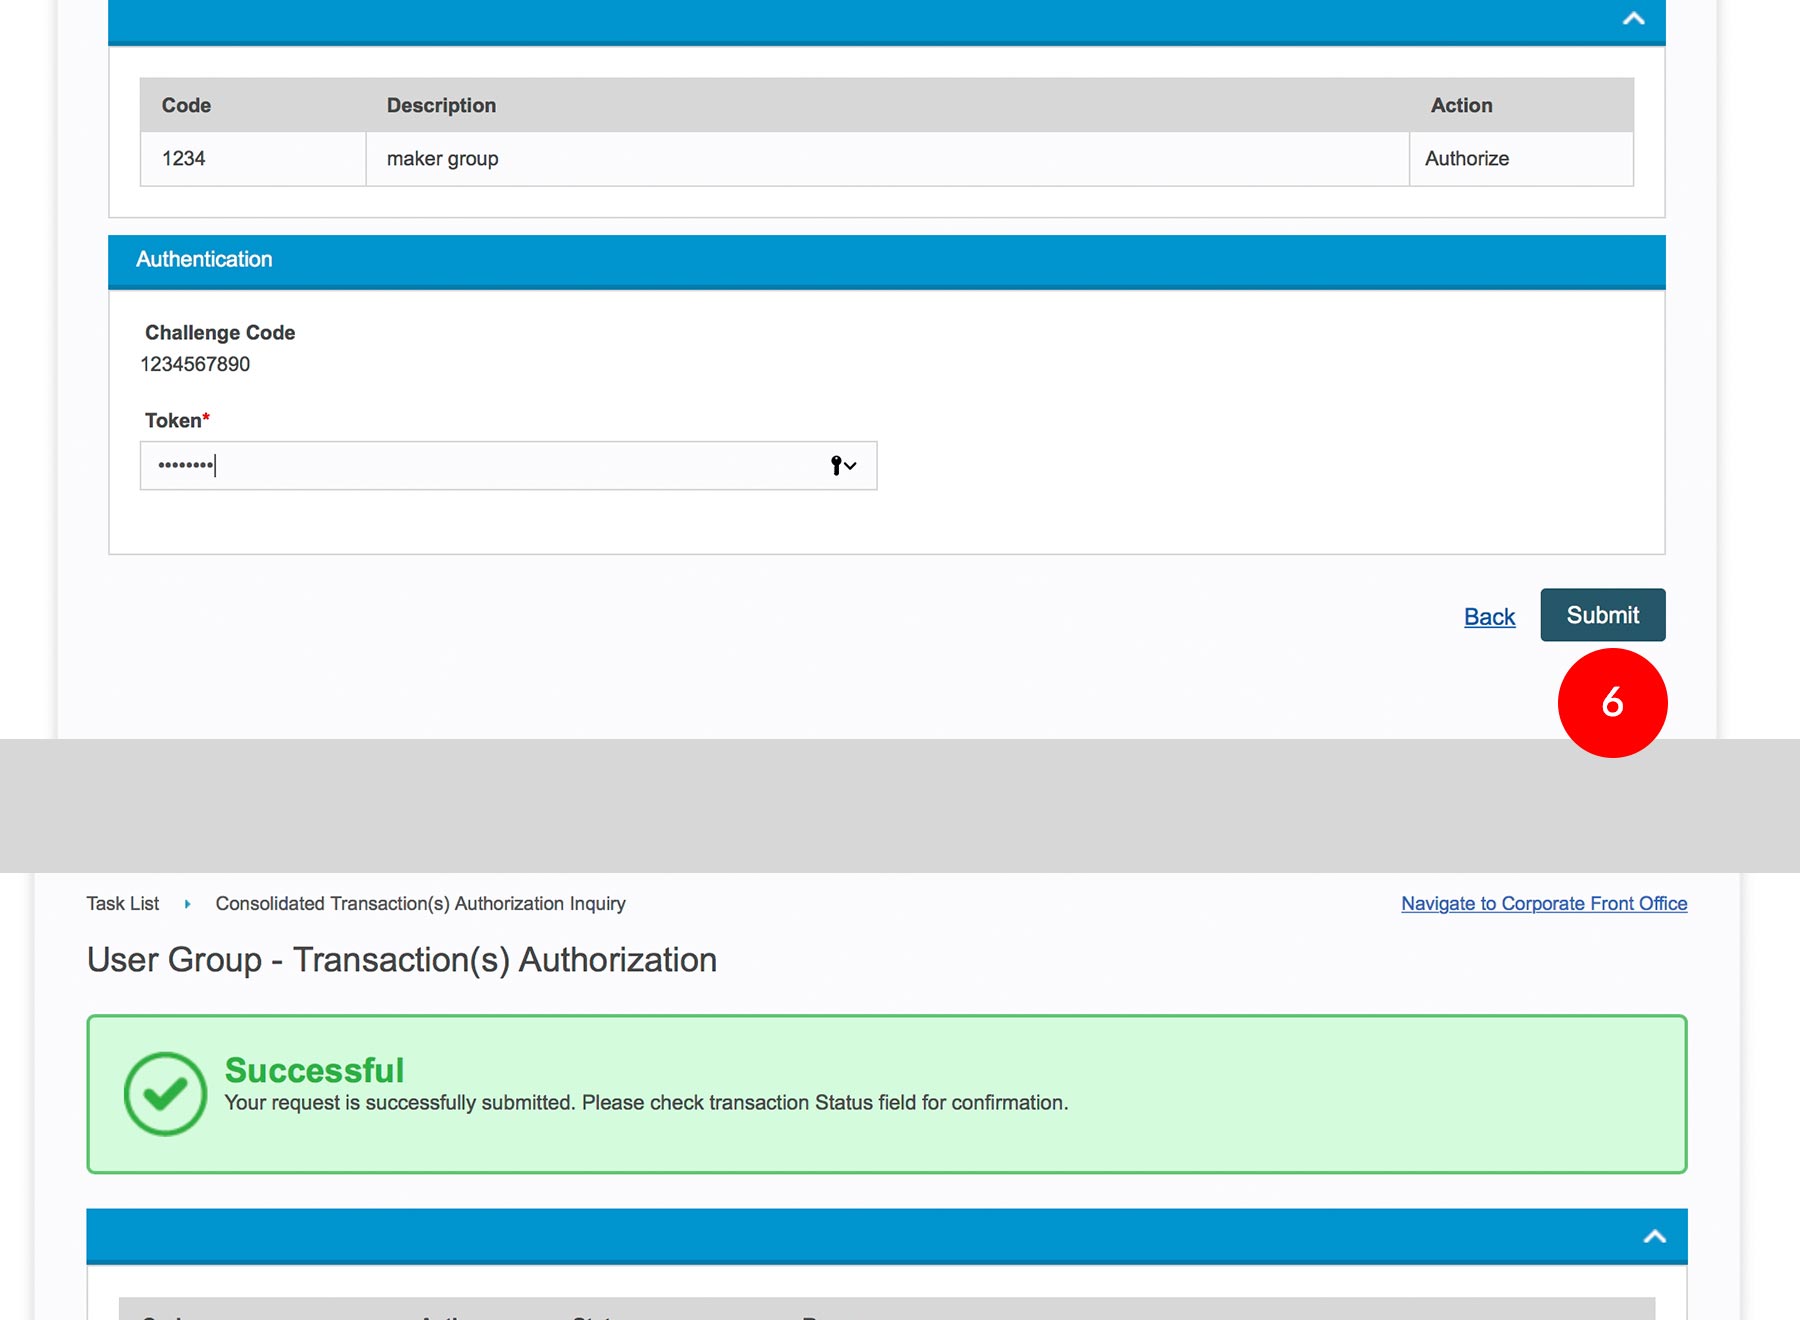The image size is (1800, 1320).
Task: Select the maker group description cell
Action: click(442, 159)
